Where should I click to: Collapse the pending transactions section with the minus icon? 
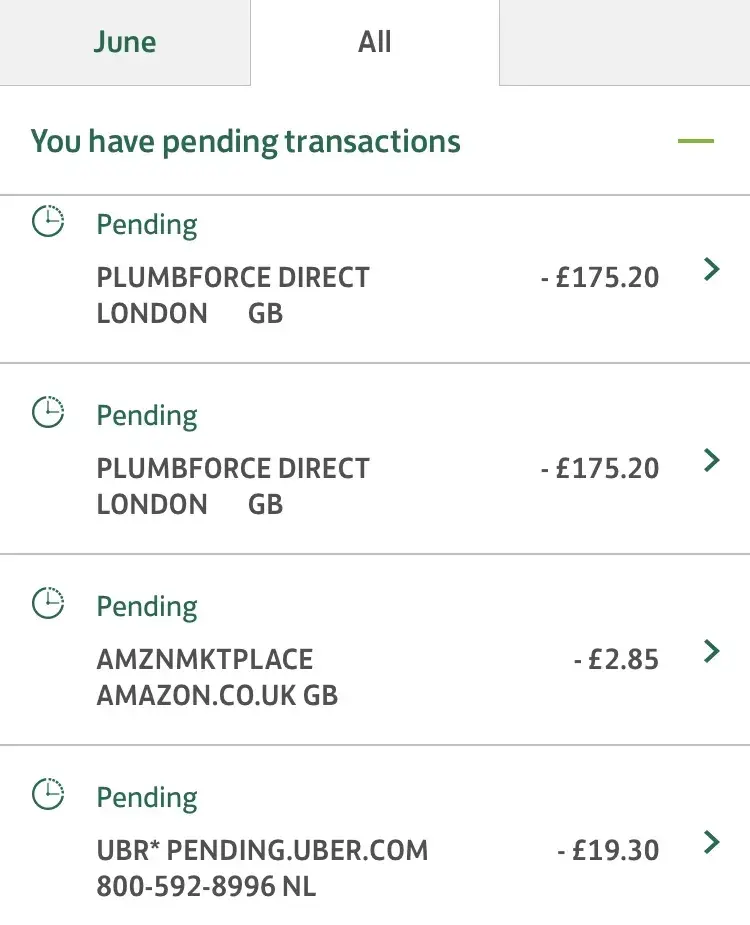point(695,141)
